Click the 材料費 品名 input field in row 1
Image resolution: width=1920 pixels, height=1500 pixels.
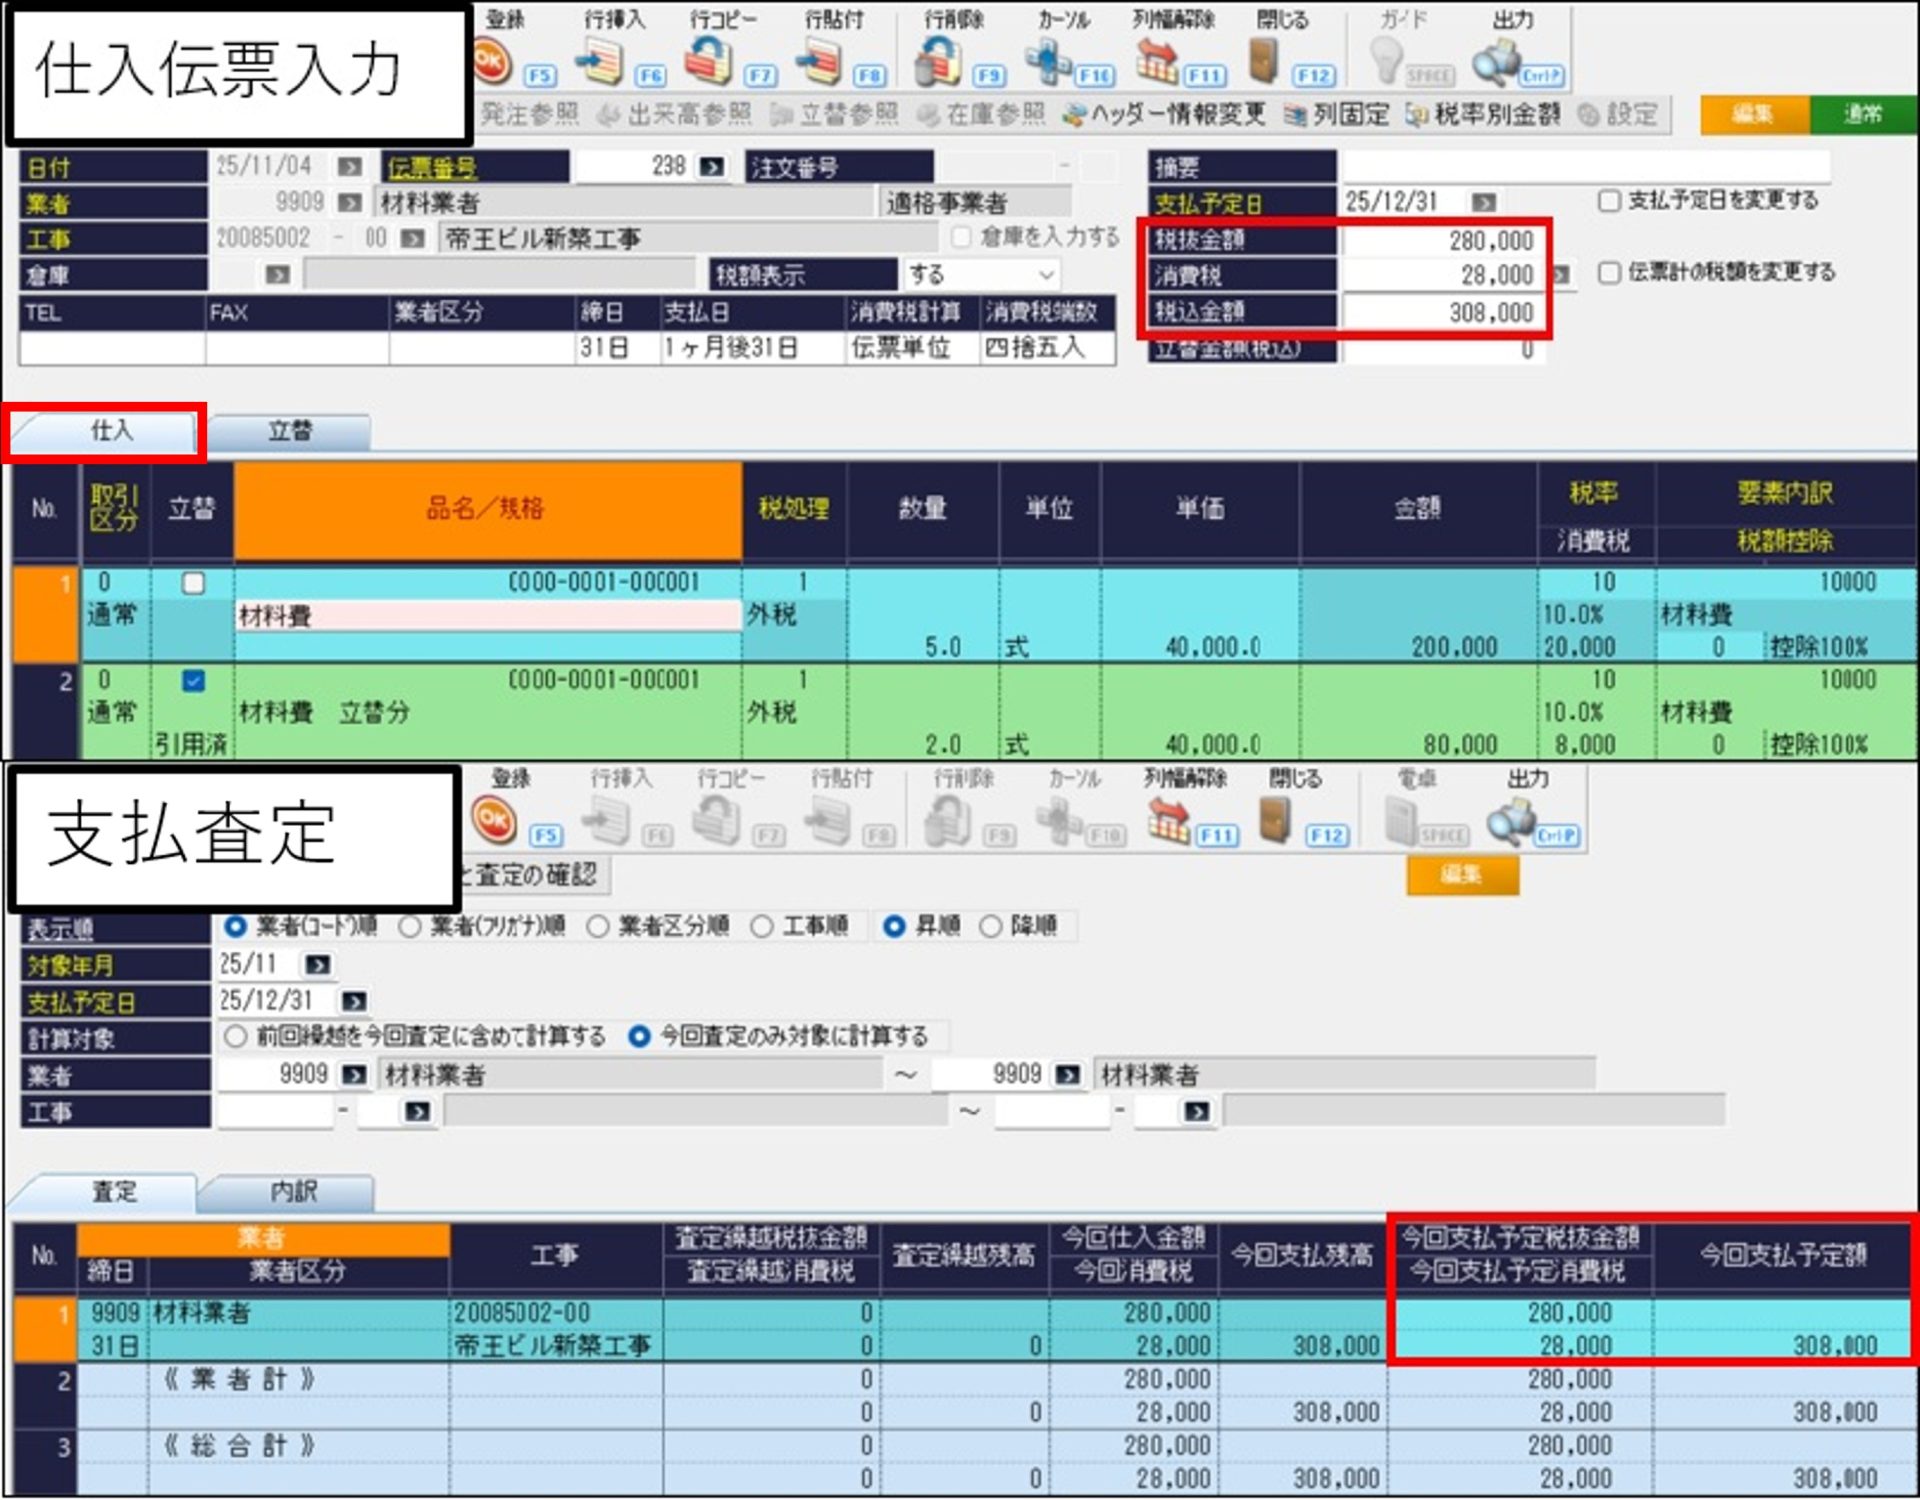(x=487, y=616)
